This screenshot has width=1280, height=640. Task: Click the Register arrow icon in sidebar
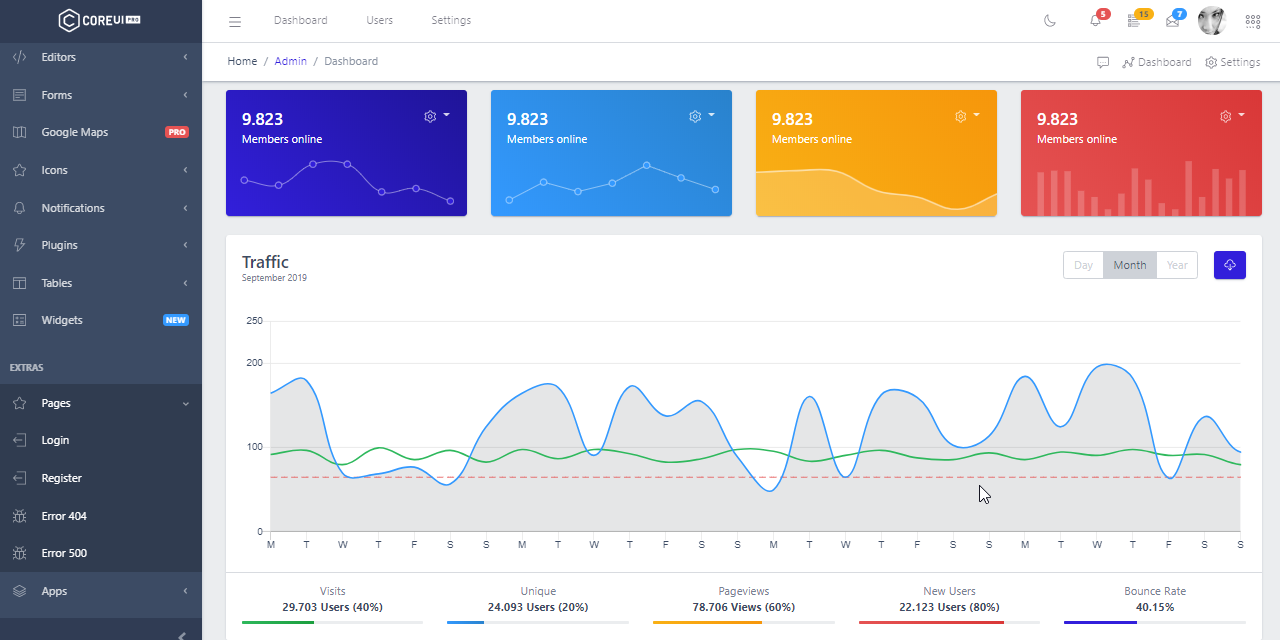pos(19,478)
